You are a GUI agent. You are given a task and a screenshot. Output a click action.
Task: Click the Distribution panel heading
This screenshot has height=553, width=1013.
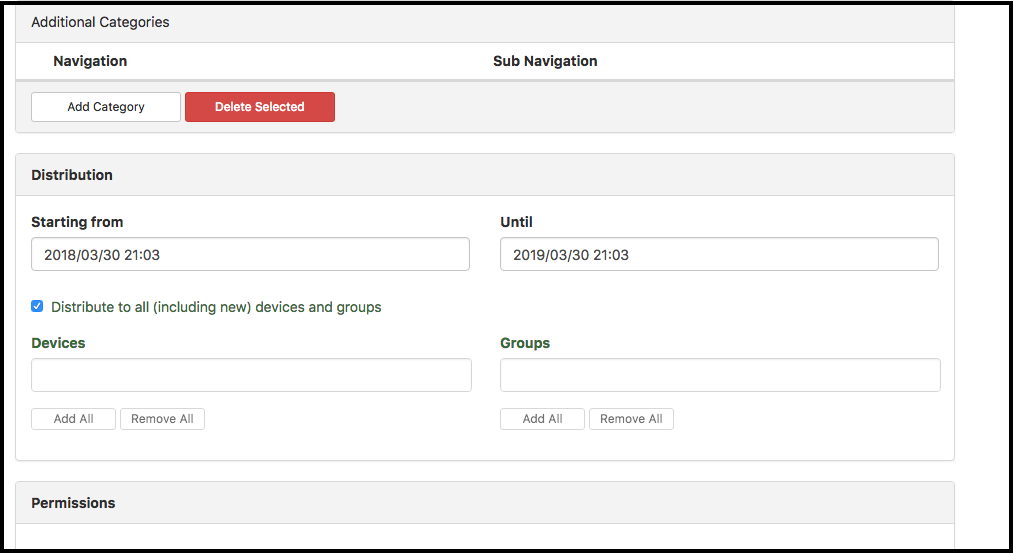72,175
